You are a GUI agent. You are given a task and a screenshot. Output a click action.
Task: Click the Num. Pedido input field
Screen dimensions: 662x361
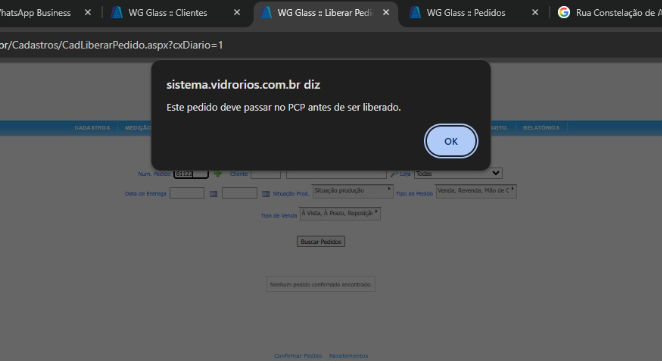click(191, 174)
